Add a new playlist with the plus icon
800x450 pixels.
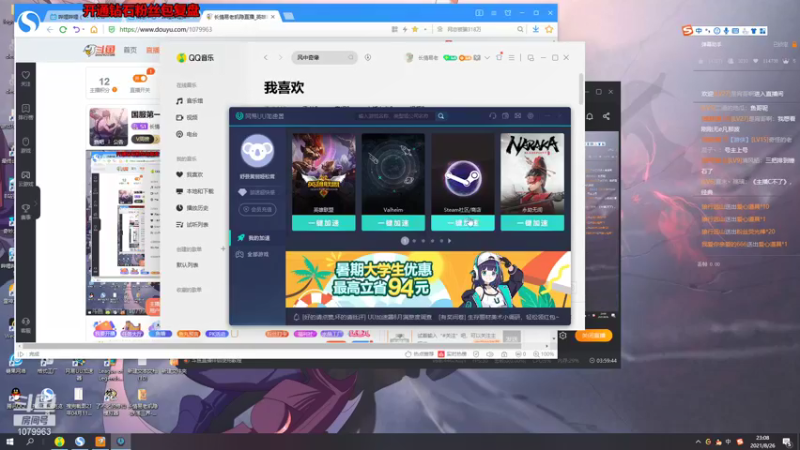[x=223, y=249]
